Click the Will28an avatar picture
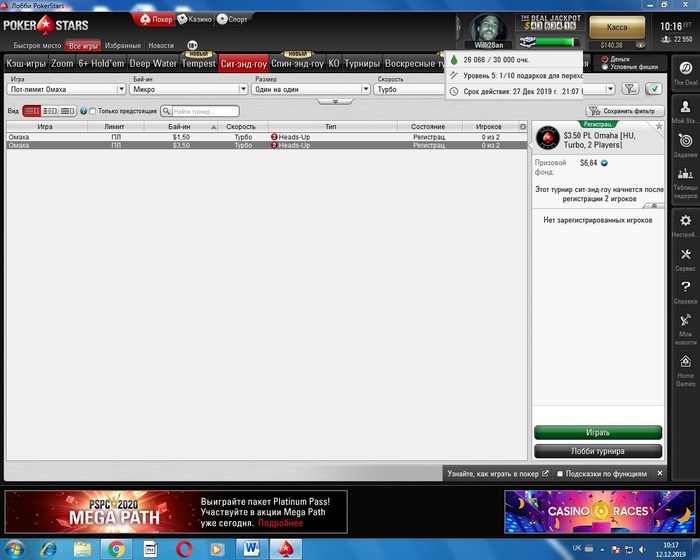700x560 pixels. tap(488, 28)
